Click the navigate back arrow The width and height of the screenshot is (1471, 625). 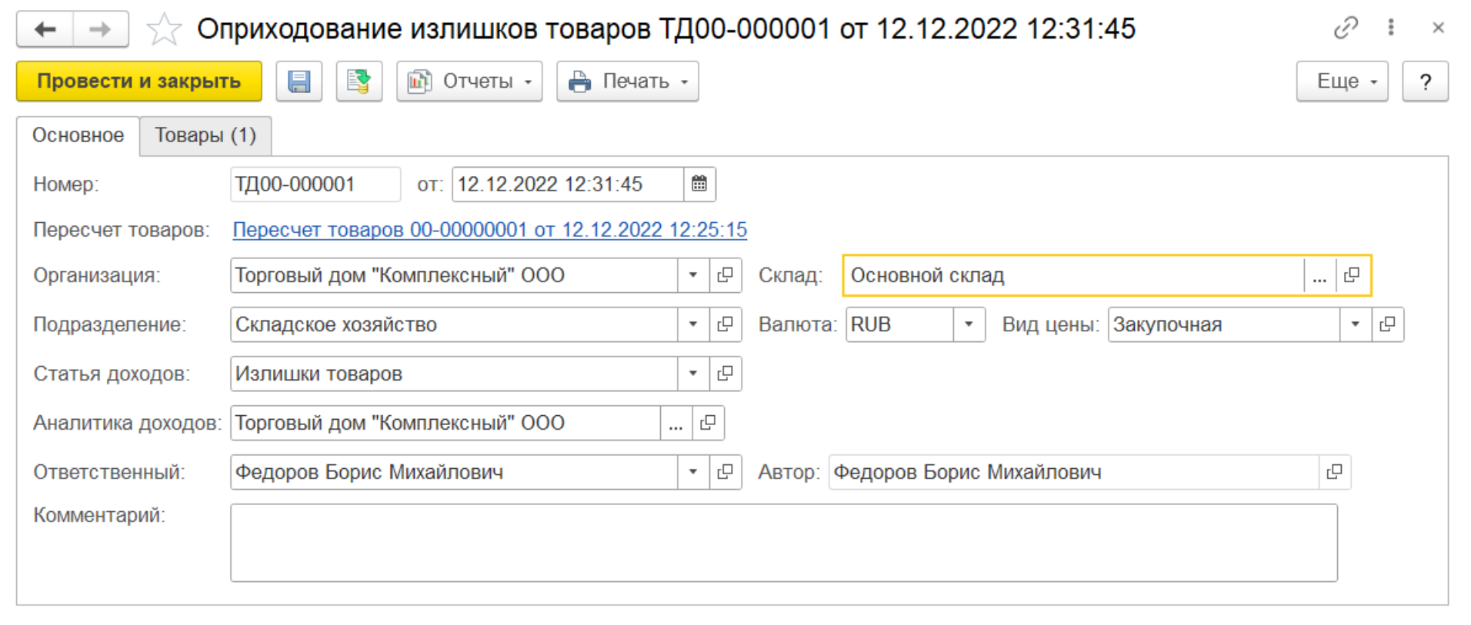(x=45, y=29)
